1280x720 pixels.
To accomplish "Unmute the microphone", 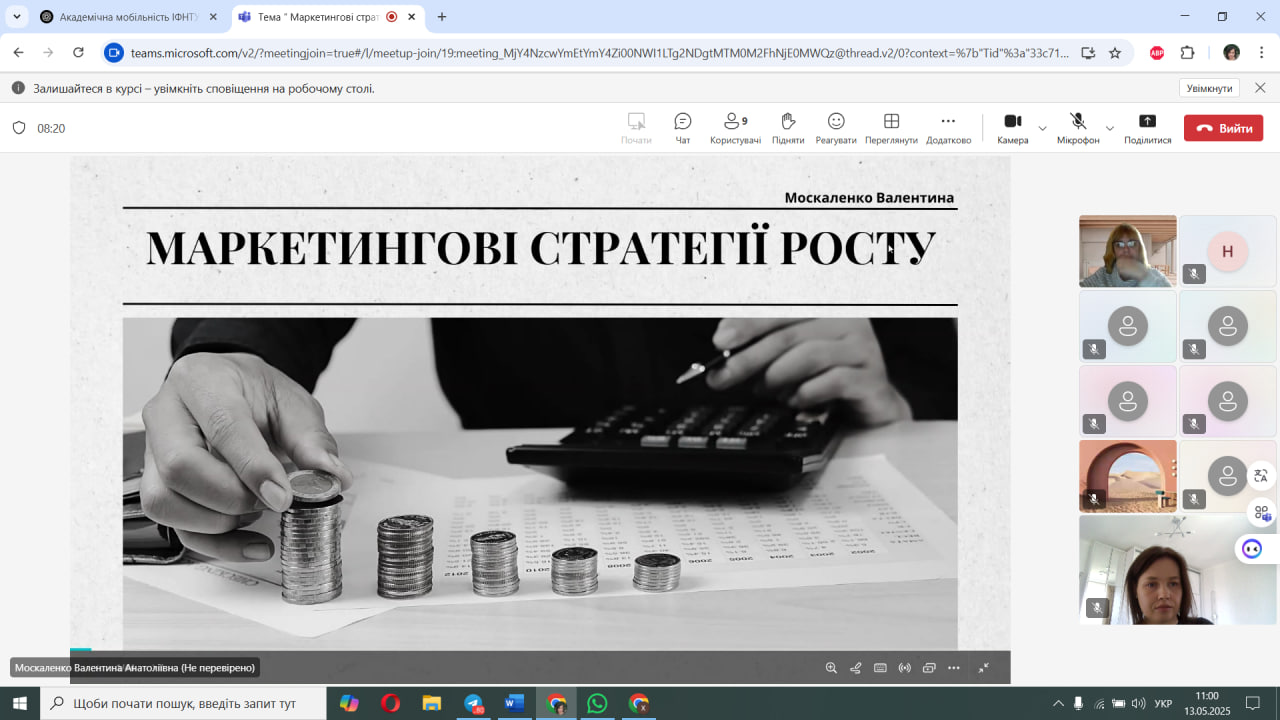I will pos(1078,127).
